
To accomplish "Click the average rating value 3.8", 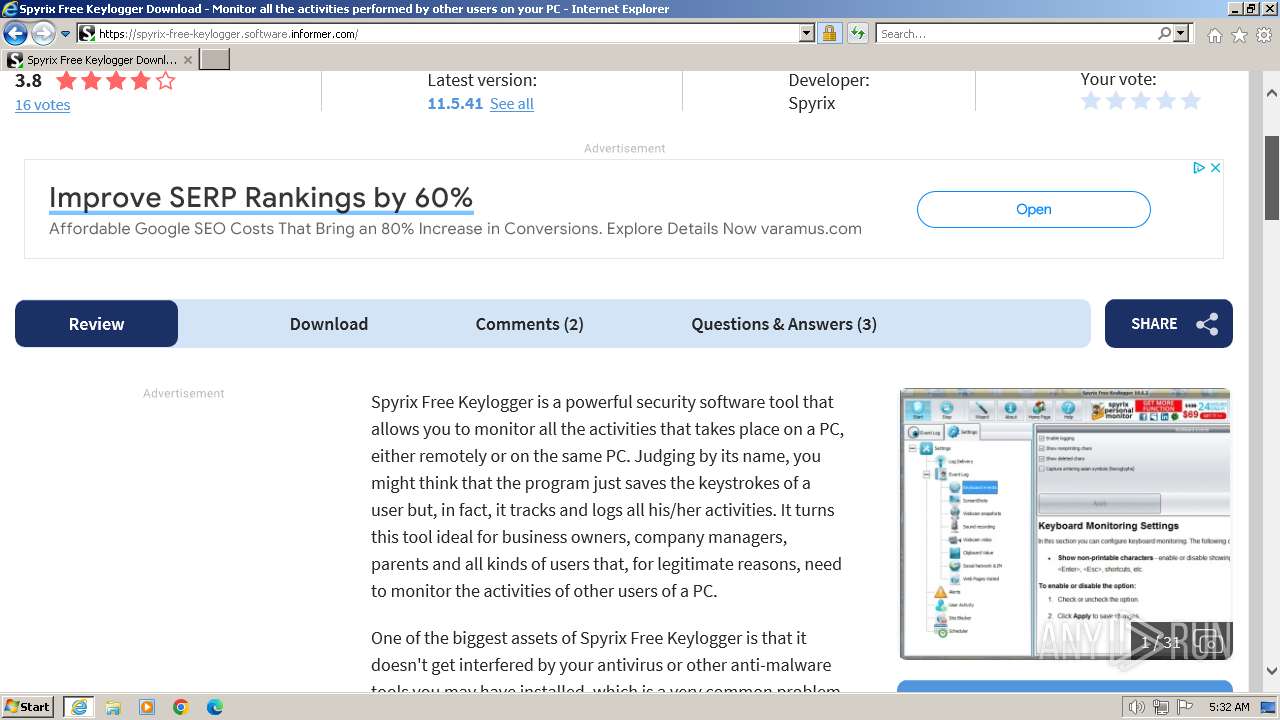I will pyautogui.click(x=28, y=81).
